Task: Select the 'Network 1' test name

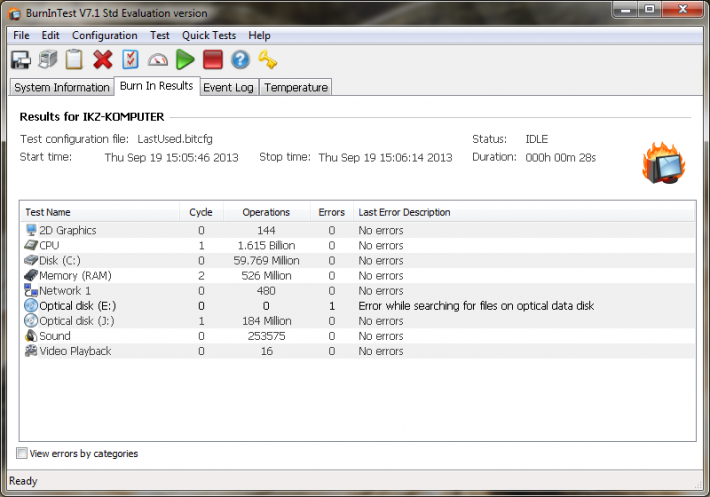Action: click(x=65, y=291)
